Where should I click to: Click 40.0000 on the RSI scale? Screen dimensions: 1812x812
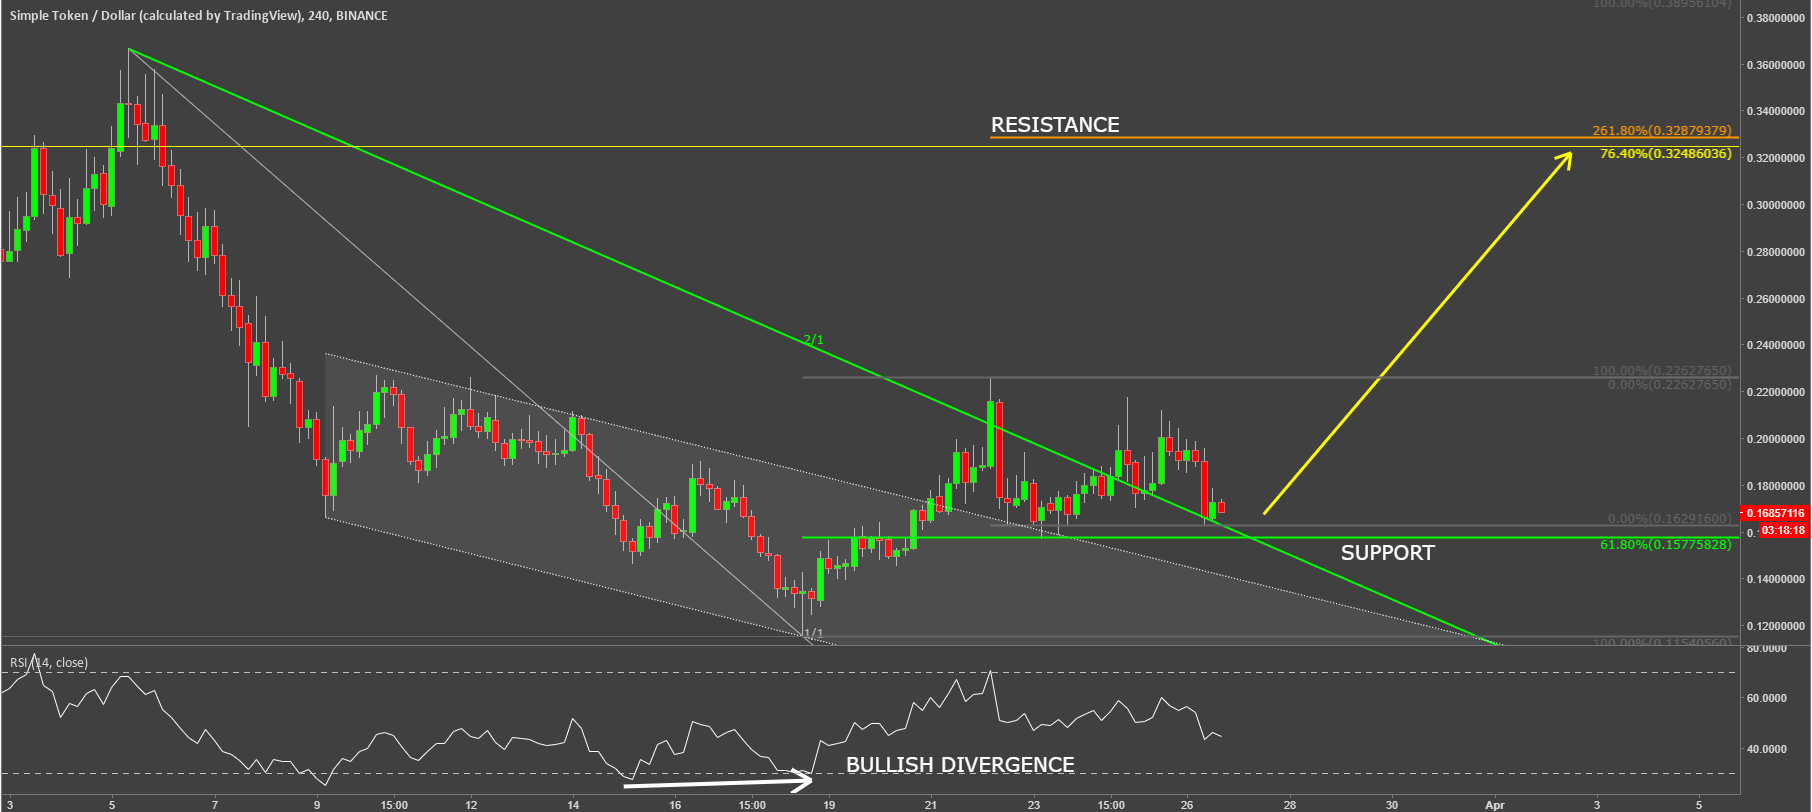(x=1766, y=748)
